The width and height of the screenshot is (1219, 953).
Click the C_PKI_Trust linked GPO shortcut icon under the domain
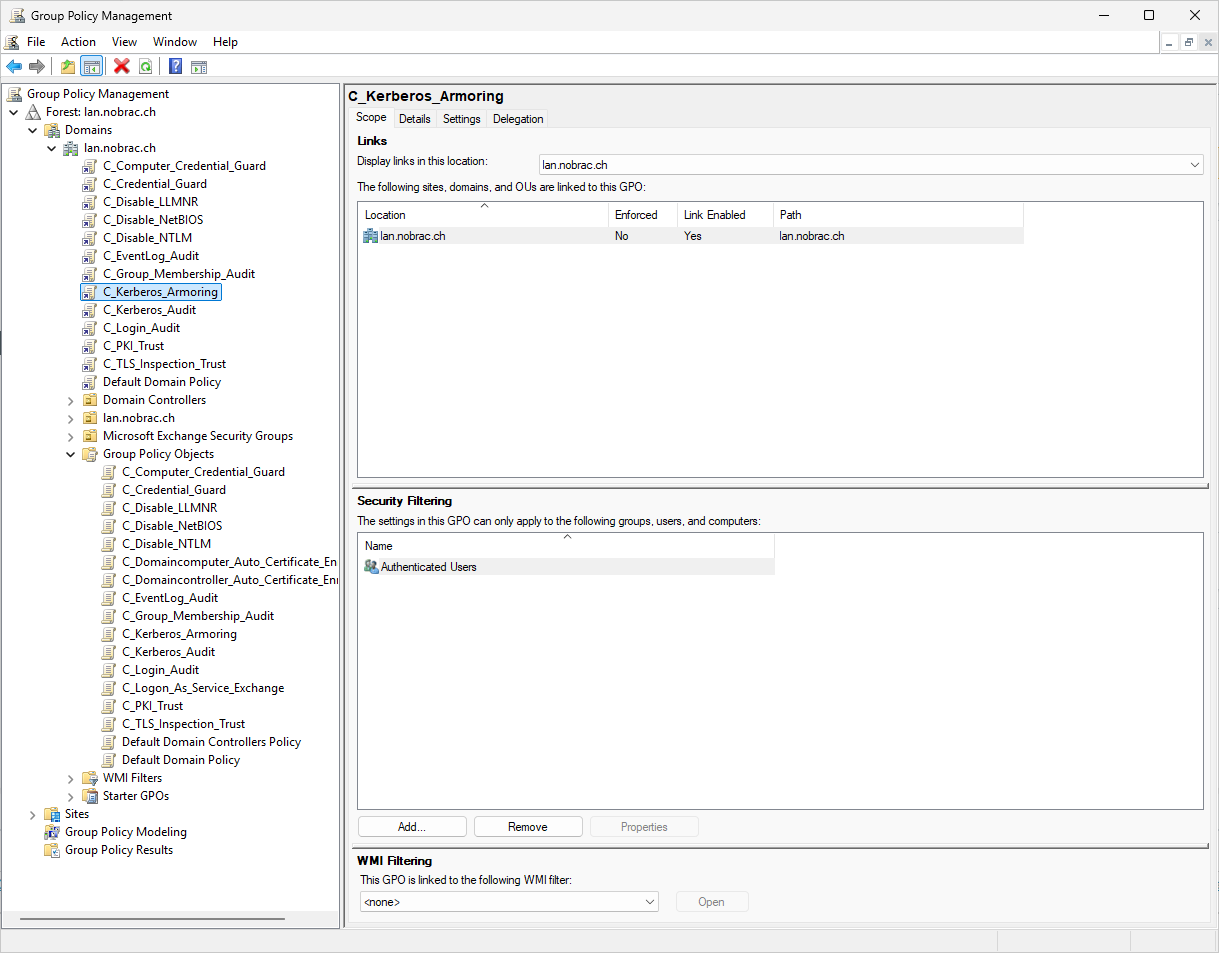click(91, 346)
